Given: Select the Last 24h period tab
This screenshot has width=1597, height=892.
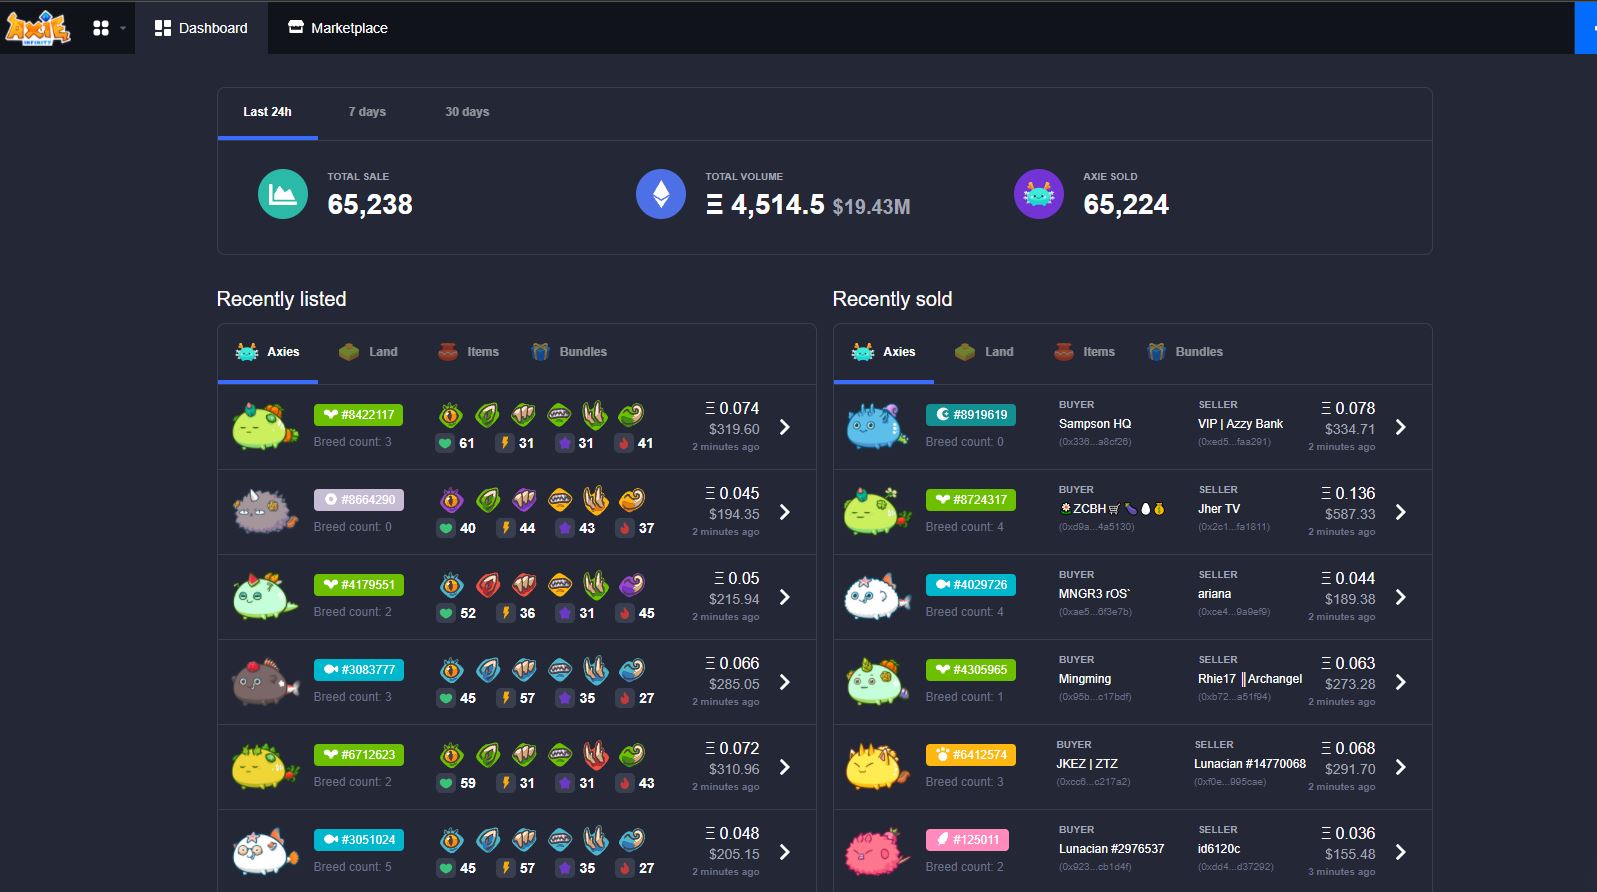Looking at the screenshot, I should coord(267,112).
